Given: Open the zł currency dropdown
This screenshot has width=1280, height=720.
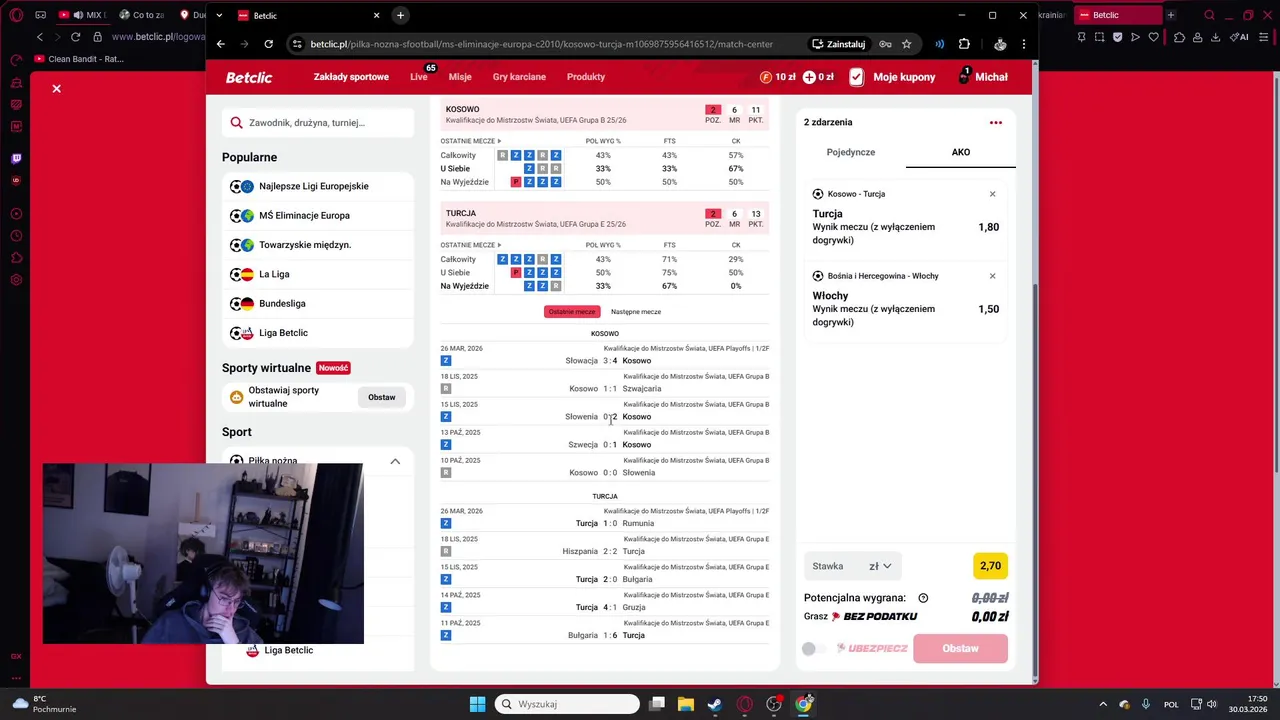Looking at the screenshot, I should tap(880, 566).
